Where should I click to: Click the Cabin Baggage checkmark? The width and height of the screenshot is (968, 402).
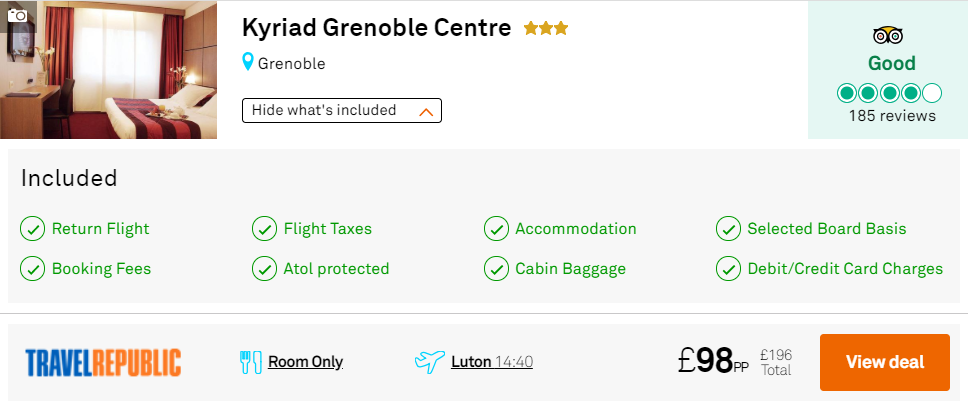coord(496,269)
